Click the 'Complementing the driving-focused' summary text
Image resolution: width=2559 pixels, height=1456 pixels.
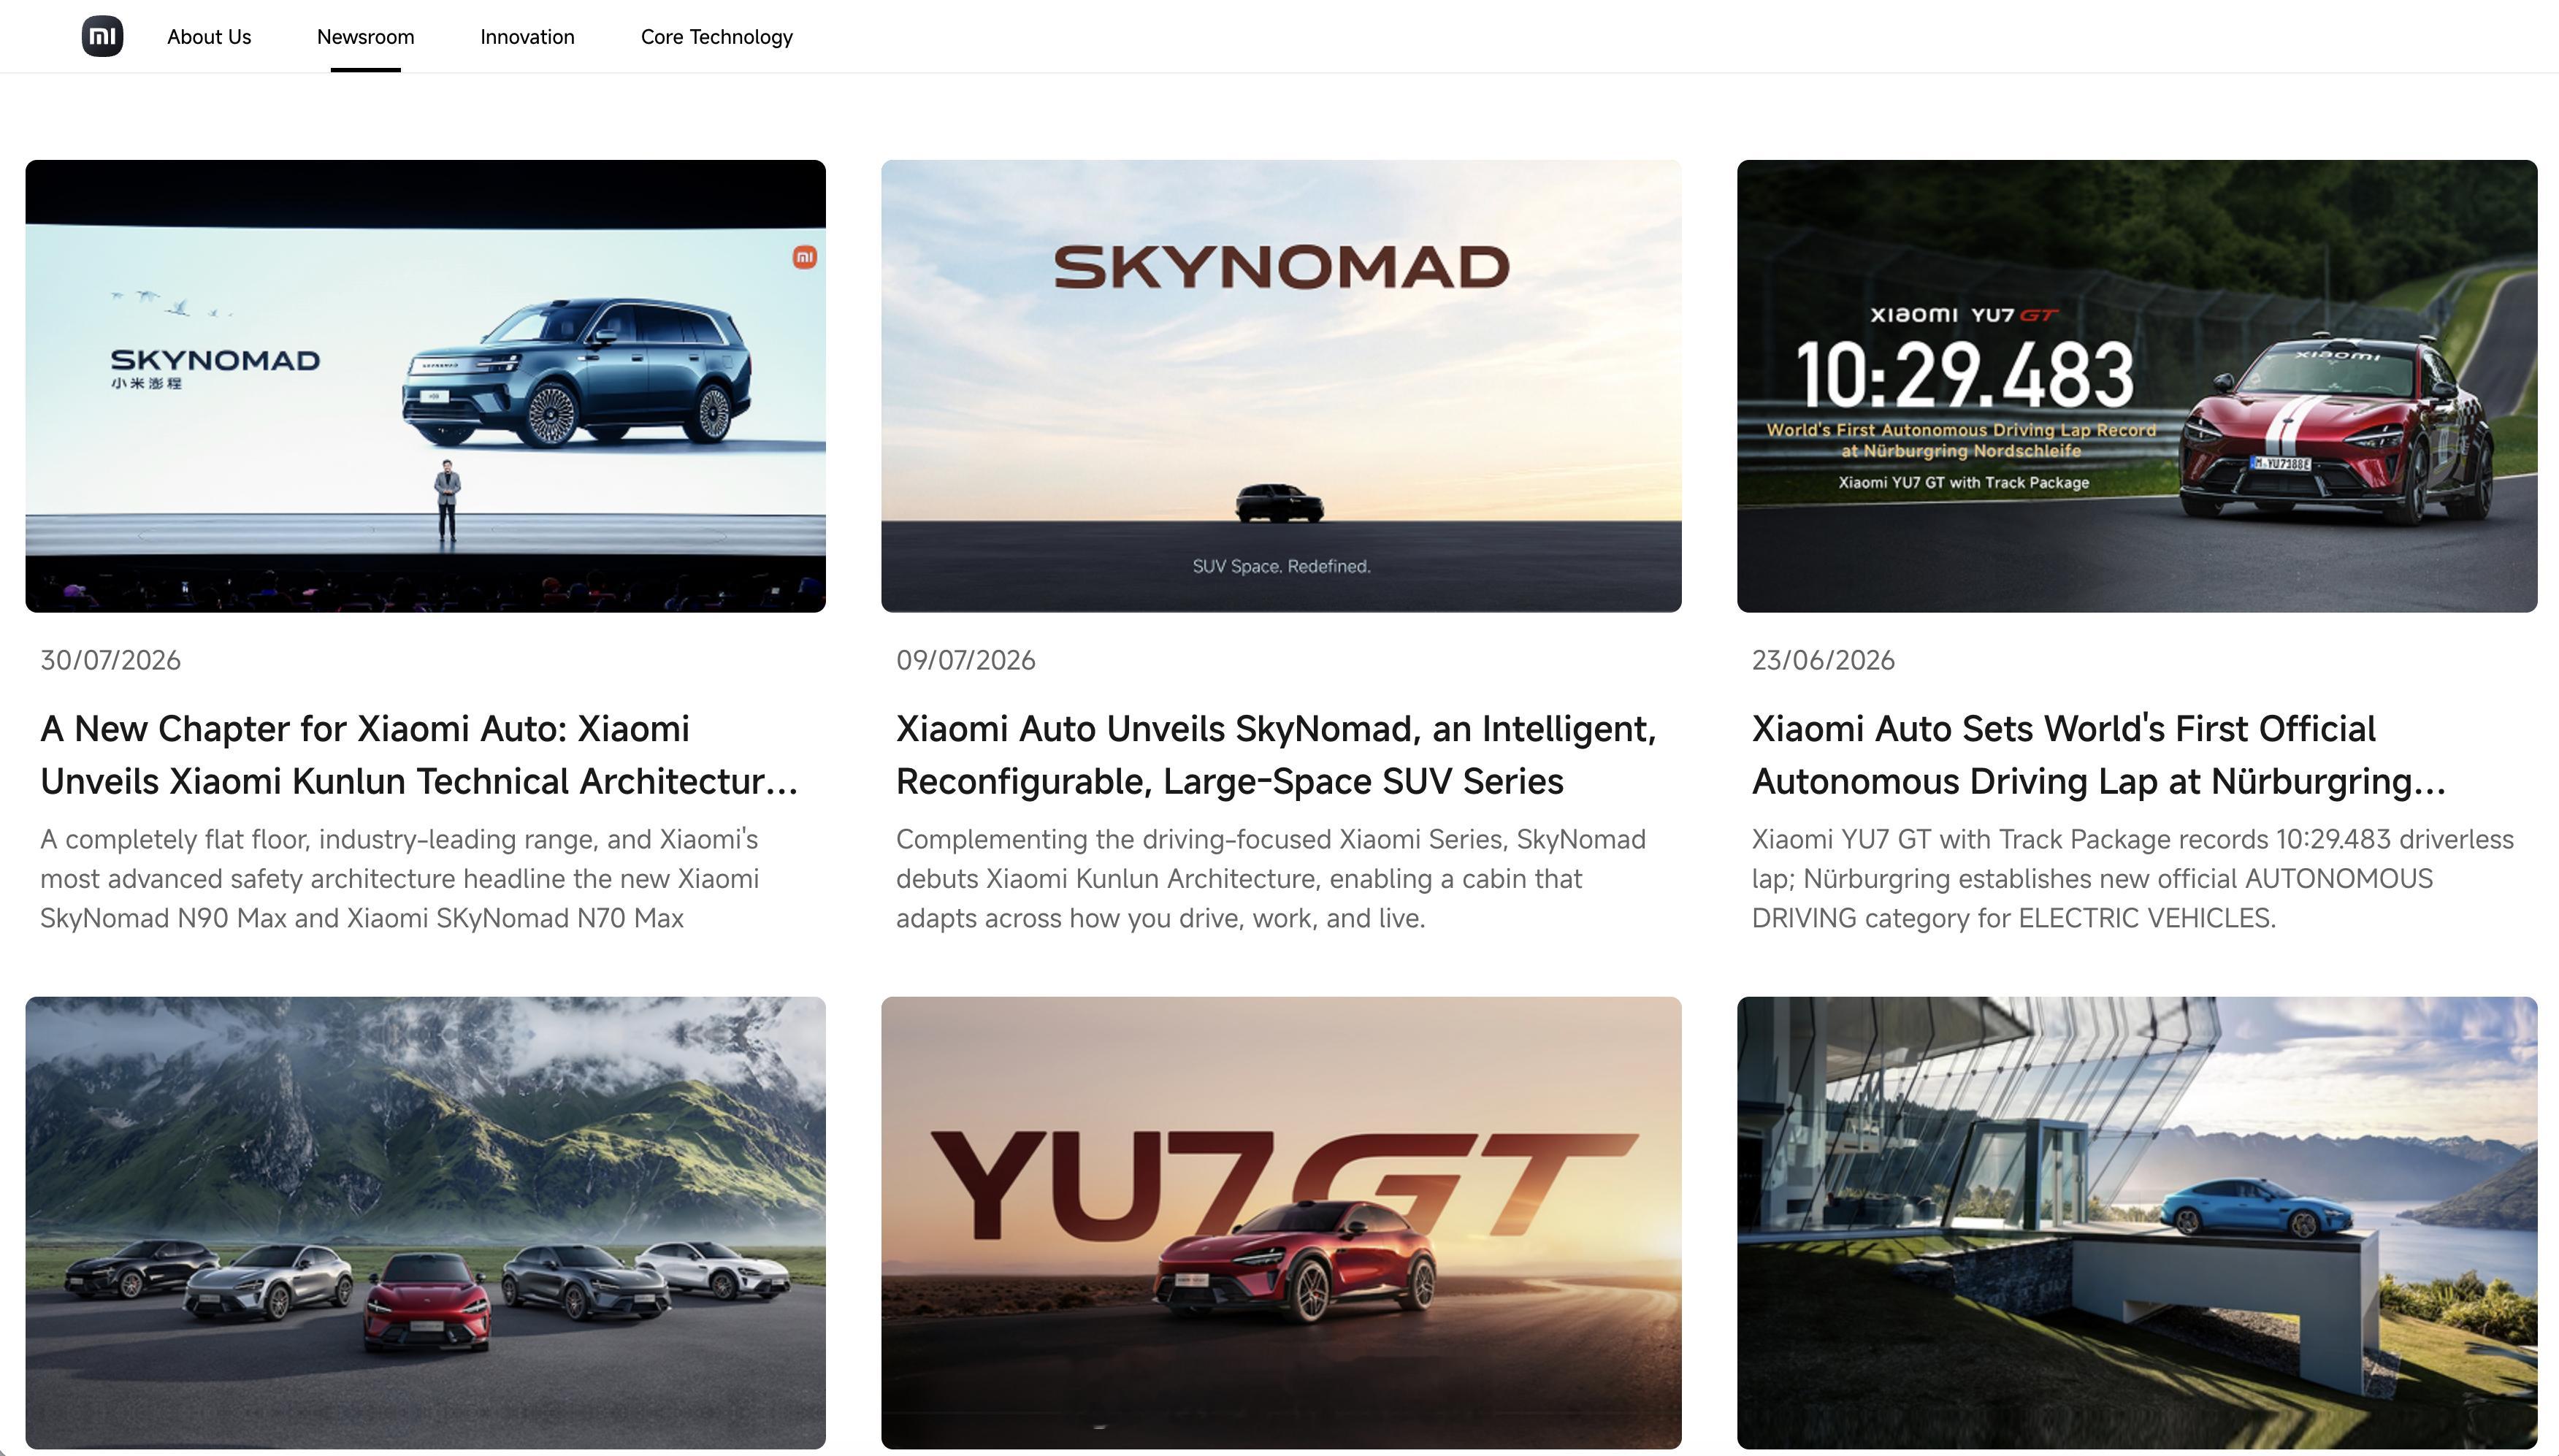click(1271, 879)
